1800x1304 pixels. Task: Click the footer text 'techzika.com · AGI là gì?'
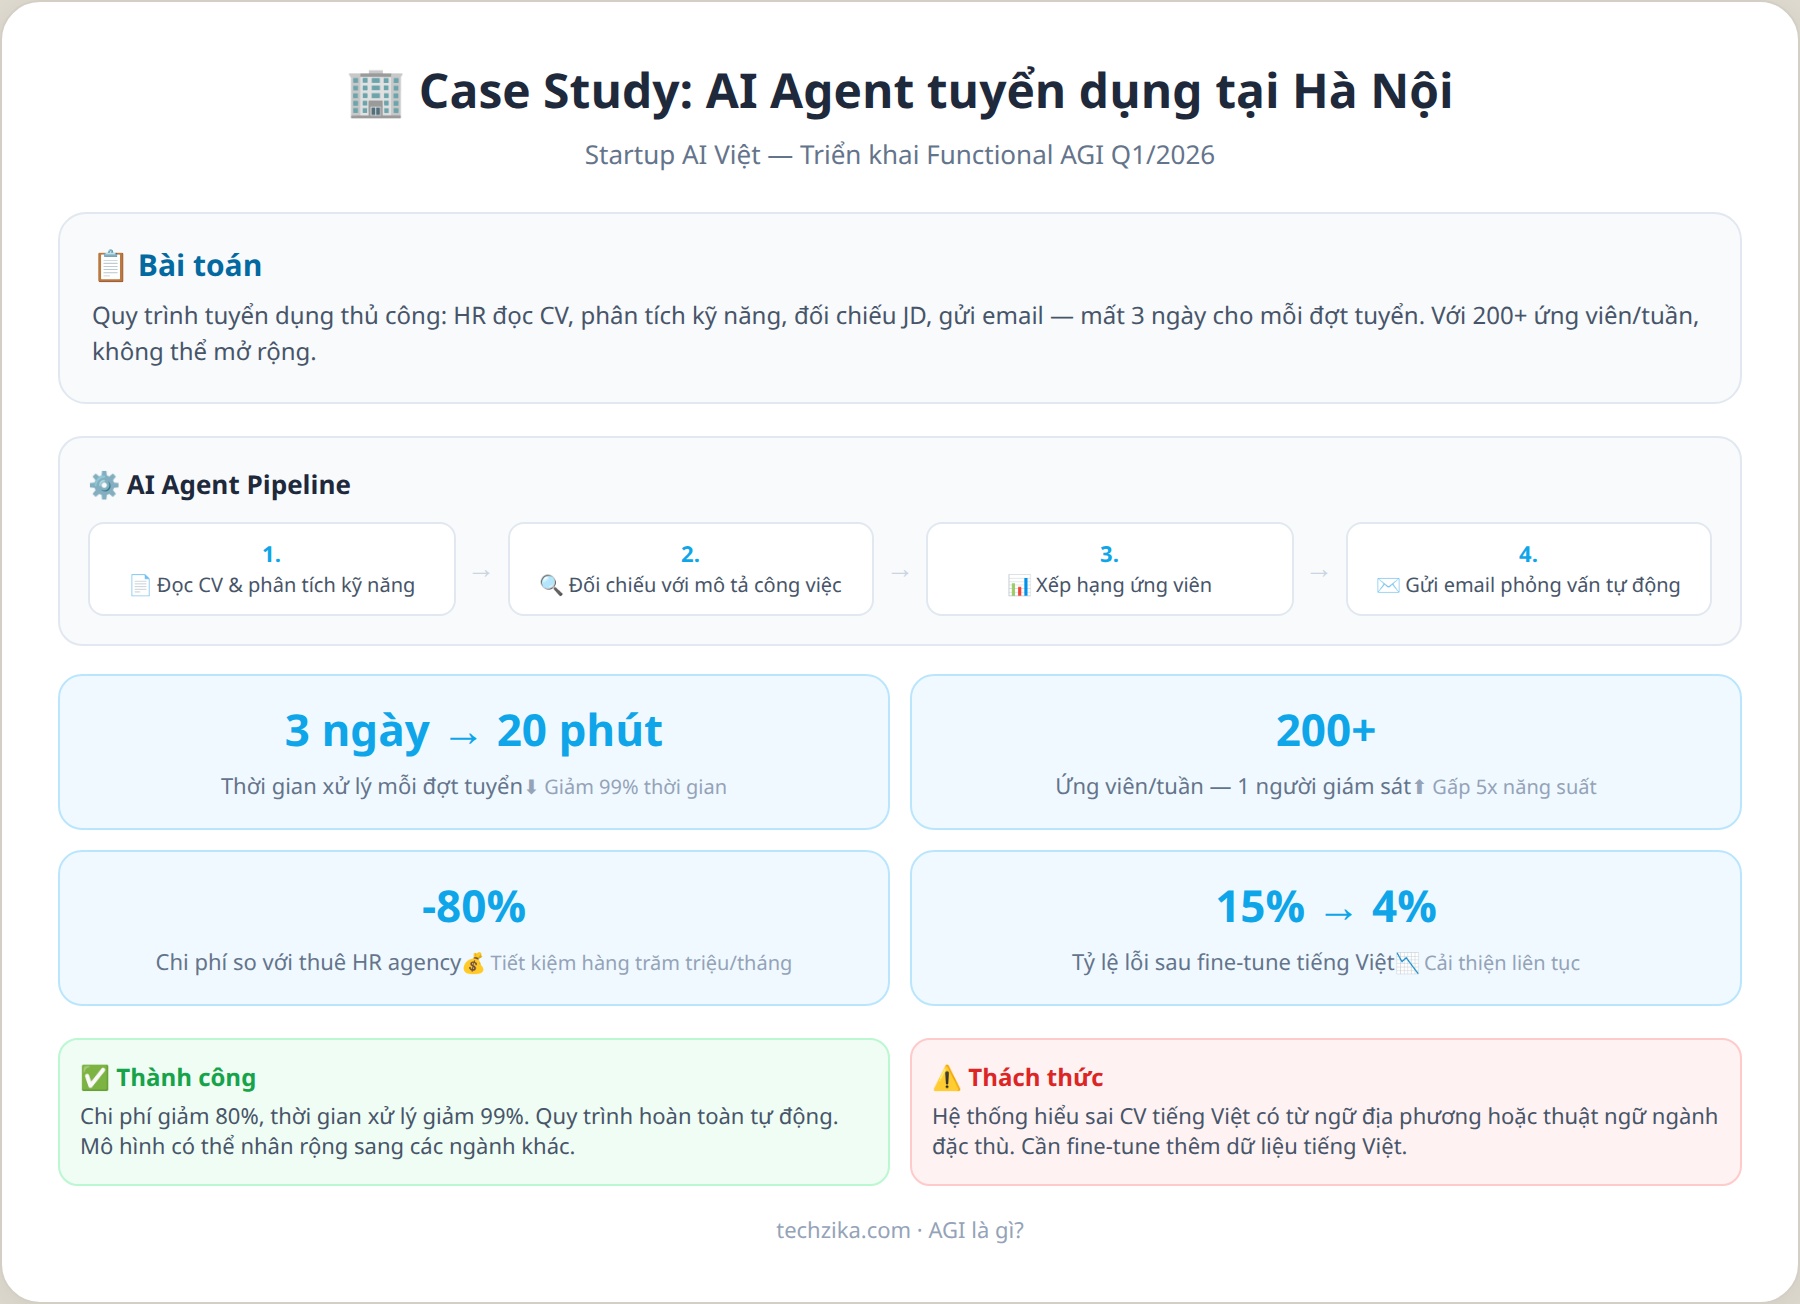click(x=900, y=1231)
